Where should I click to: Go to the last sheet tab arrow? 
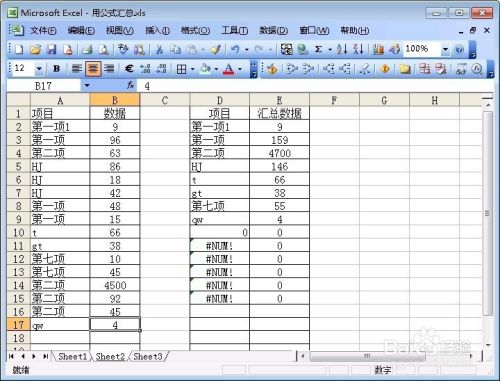pos(45,356)
